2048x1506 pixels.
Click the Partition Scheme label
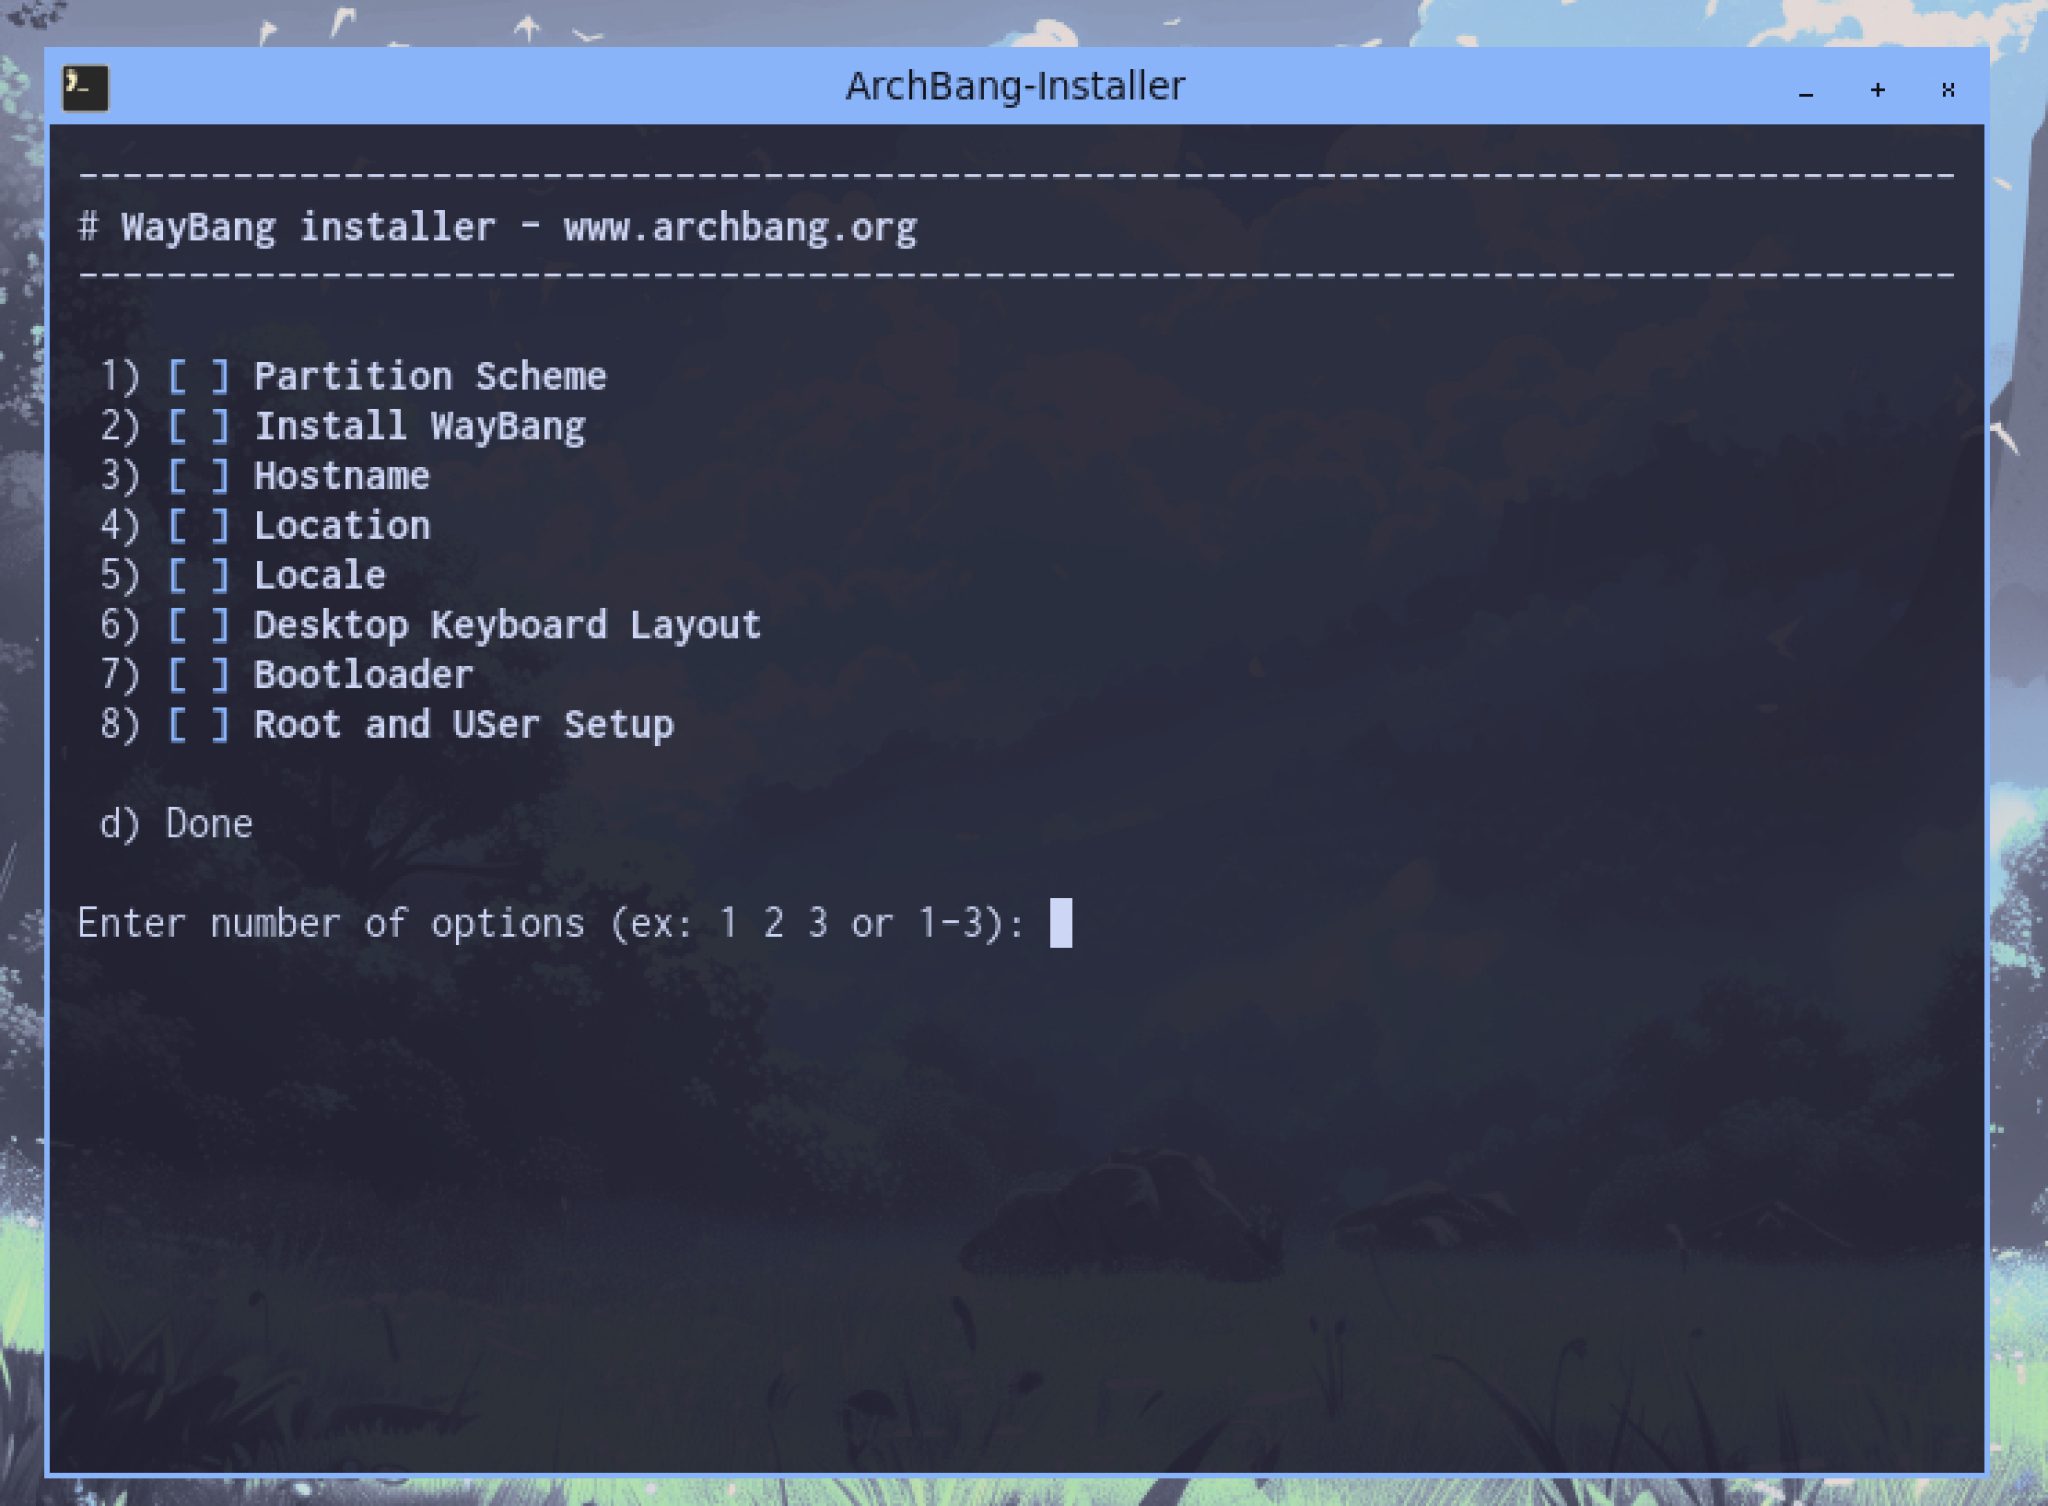(430, 377)
